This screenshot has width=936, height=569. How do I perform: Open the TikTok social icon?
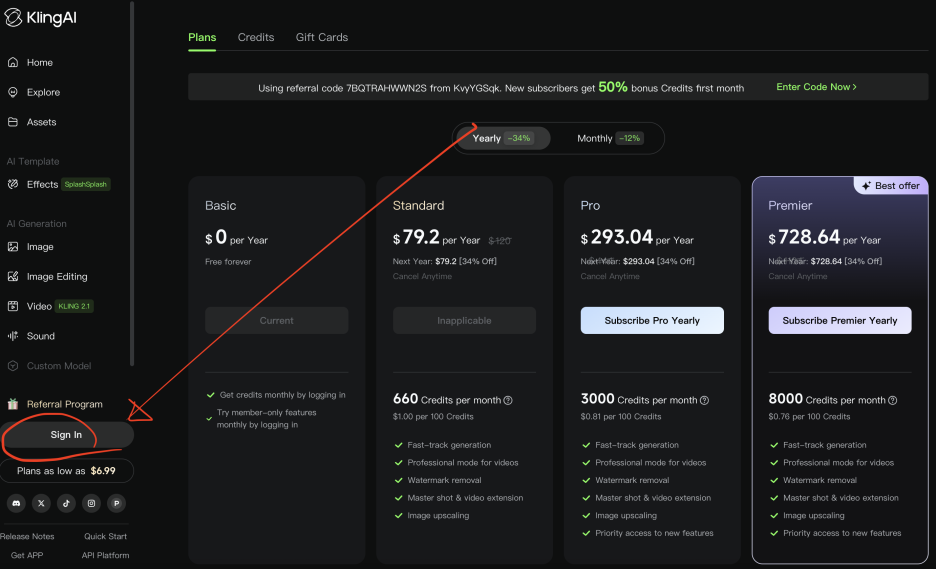tap(66, 503)
